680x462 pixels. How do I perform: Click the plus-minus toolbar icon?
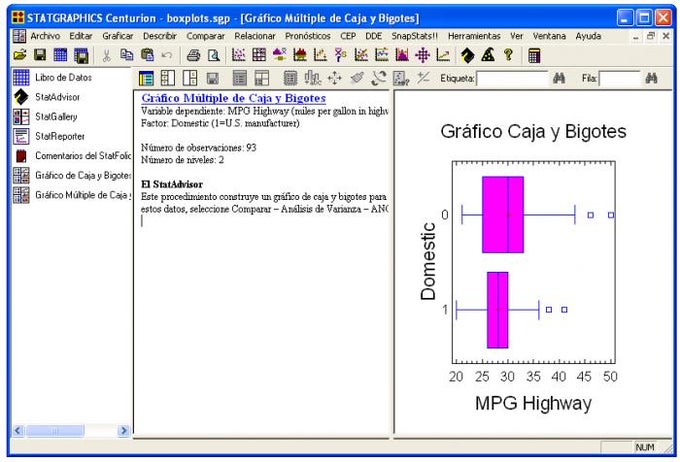[x=423, y=78]
